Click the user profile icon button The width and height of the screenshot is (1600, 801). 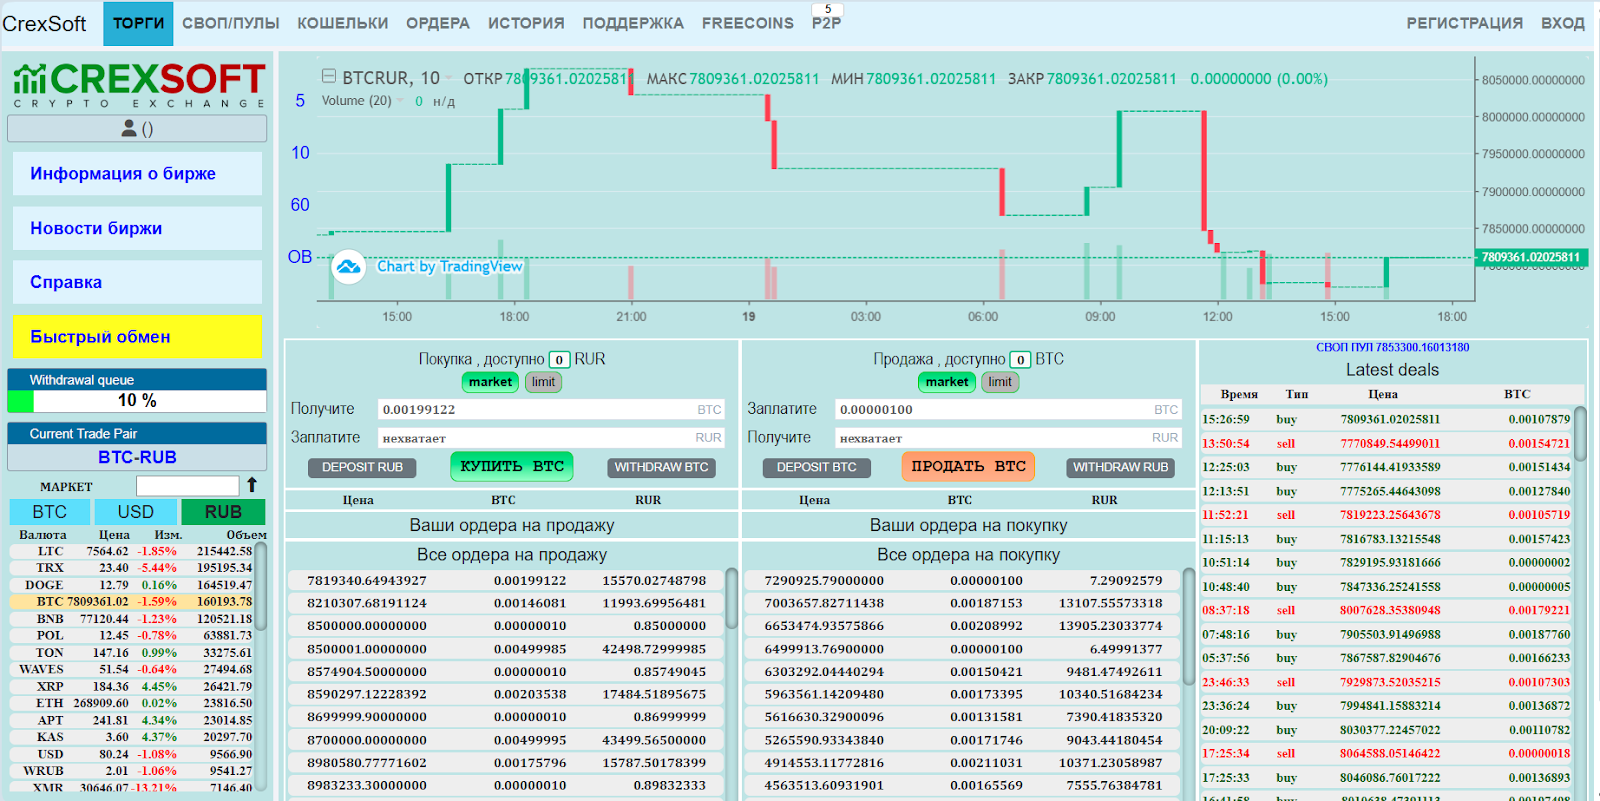[137, 128]
